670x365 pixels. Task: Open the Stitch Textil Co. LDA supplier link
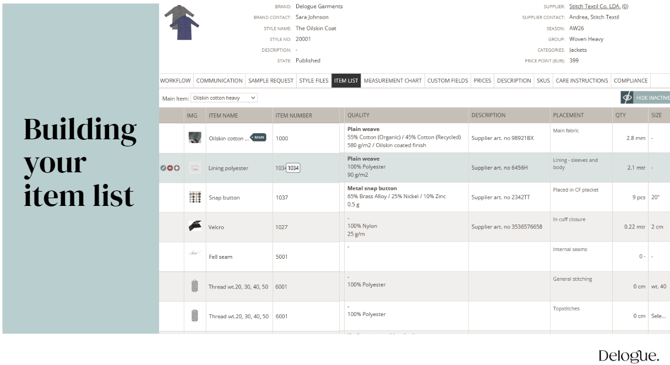tap(599, 6)
